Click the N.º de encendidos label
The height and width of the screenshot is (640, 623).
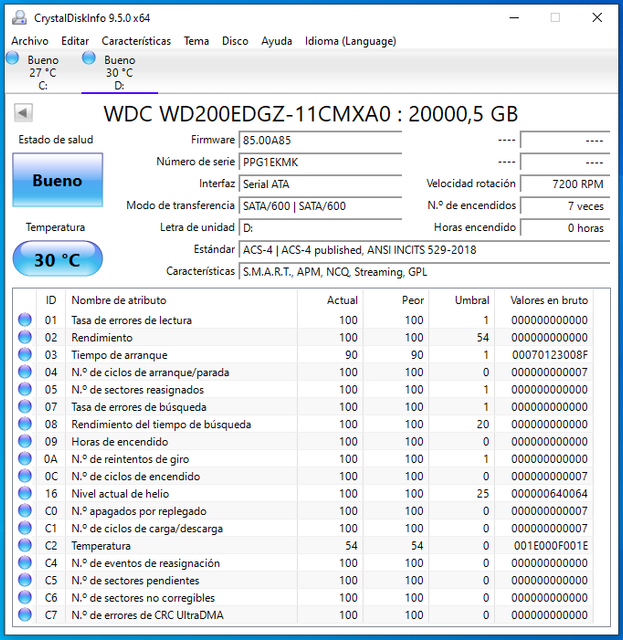[472, 205]
